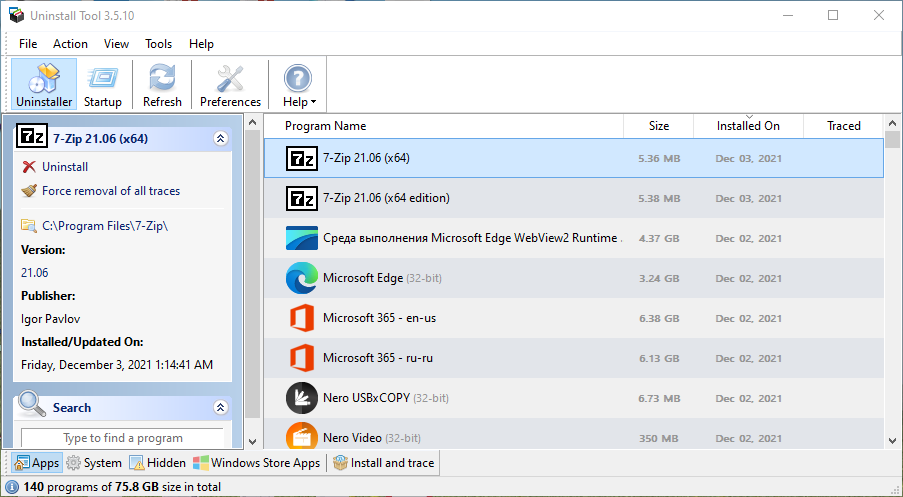Sort by the Size column header

658,126
